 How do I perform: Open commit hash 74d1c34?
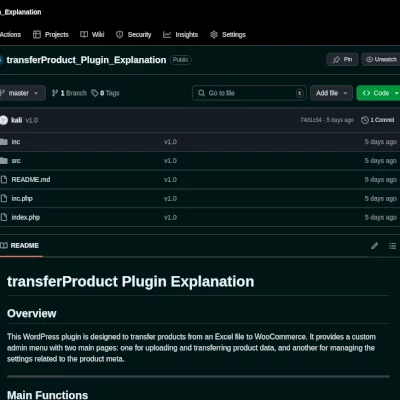point(311,120)
